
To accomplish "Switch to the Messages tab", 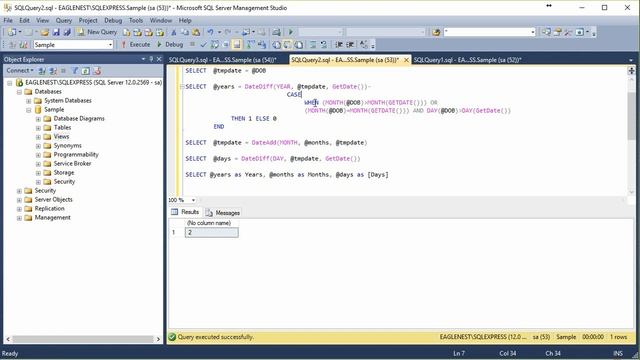I will [223, 213].
